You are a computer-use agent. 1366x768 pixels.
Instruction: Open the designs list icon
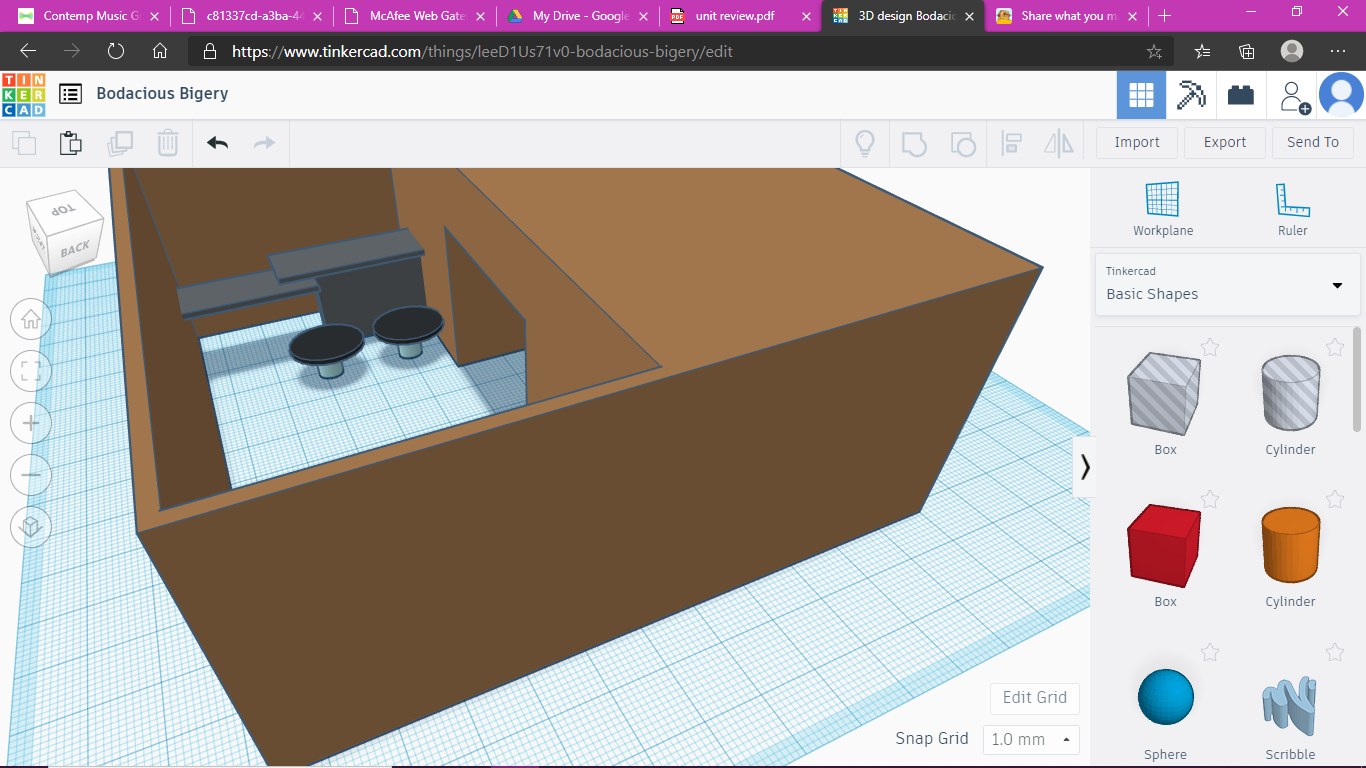coord(70,94)
